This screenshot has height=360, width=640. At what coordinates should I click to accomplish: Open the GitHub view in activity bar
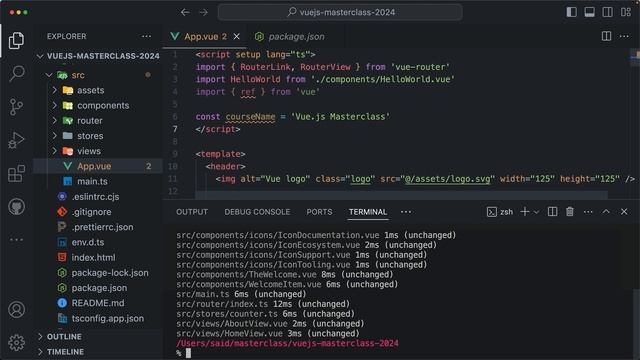[x=16, y=207]
